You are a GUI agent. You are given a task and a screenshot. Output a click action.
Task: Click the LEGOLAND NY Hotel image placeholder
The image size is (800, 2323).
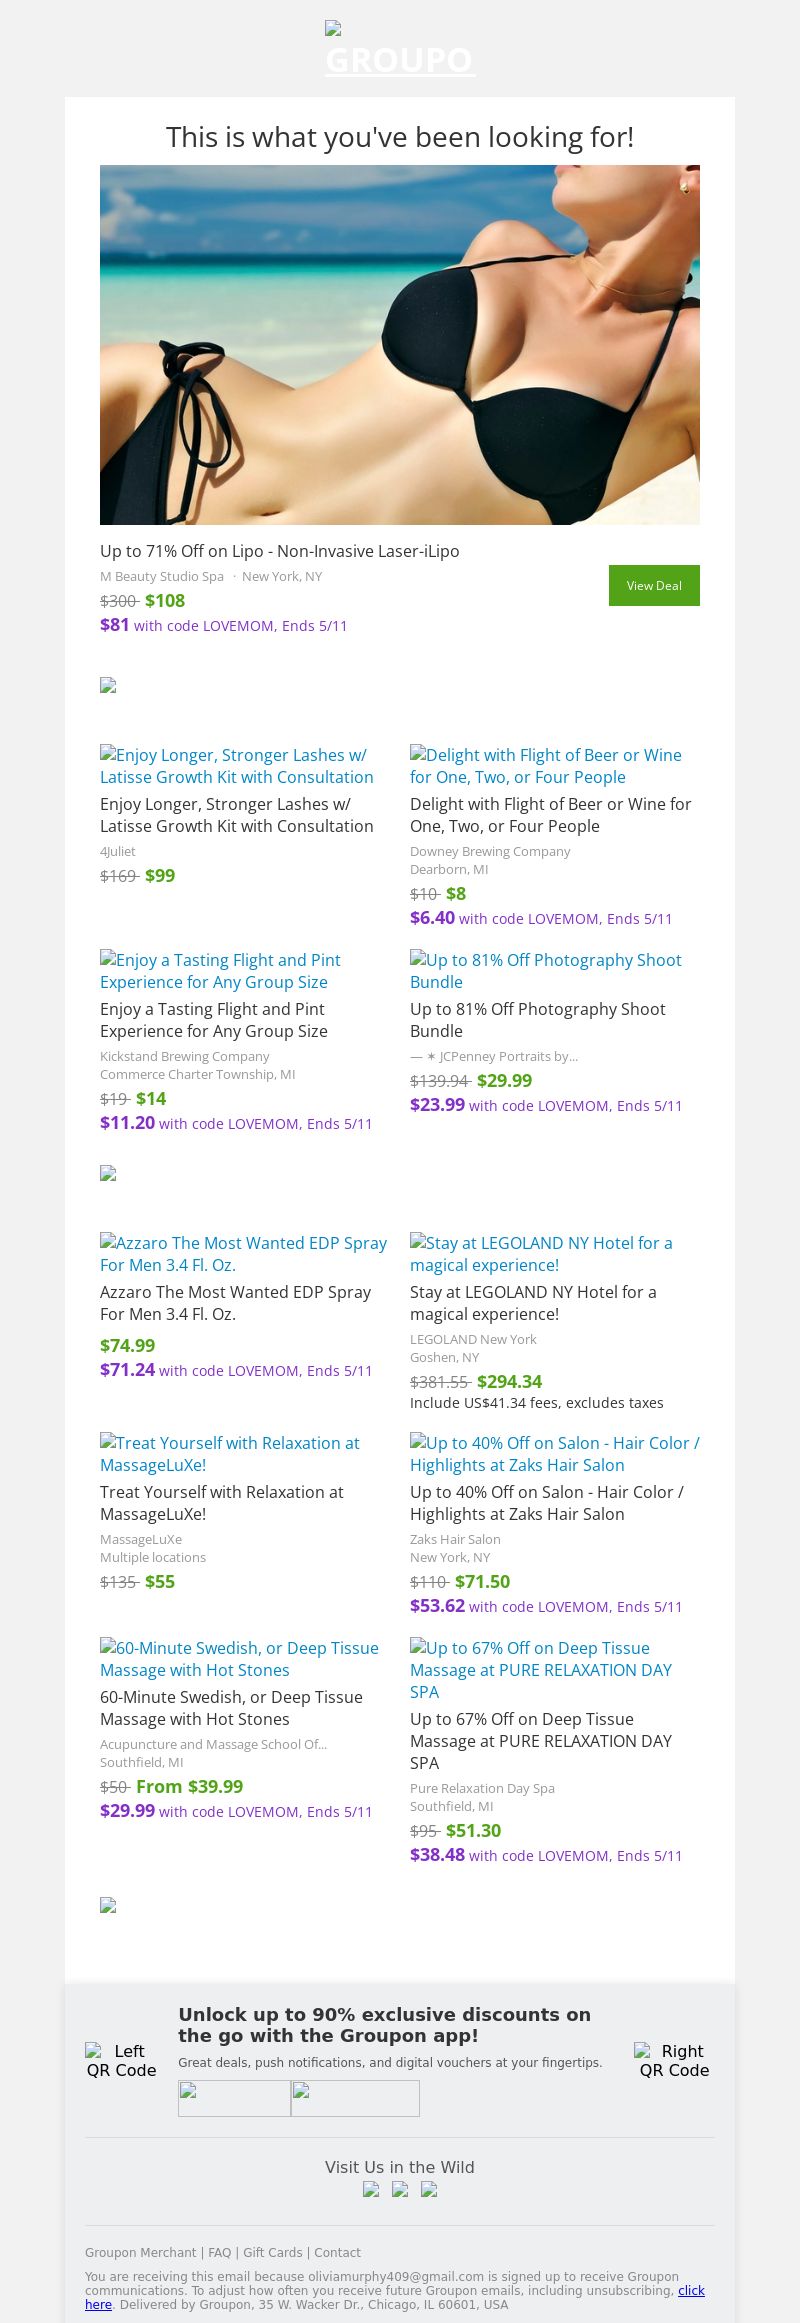coord(541,1254)
